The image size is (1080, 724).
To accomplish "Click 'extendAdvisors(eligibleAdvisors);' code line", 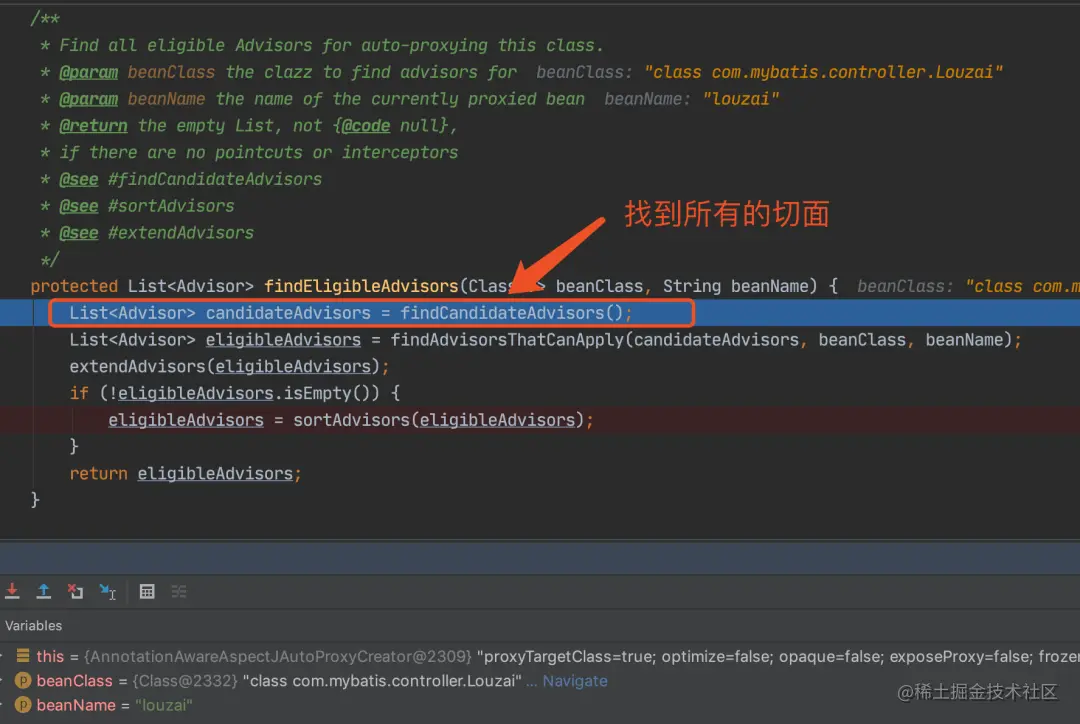I will [x=229, y=366].
